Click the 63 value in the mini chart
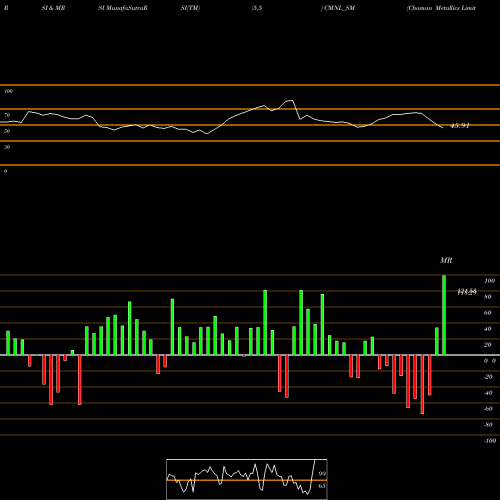500x500 pixels. 322,486
